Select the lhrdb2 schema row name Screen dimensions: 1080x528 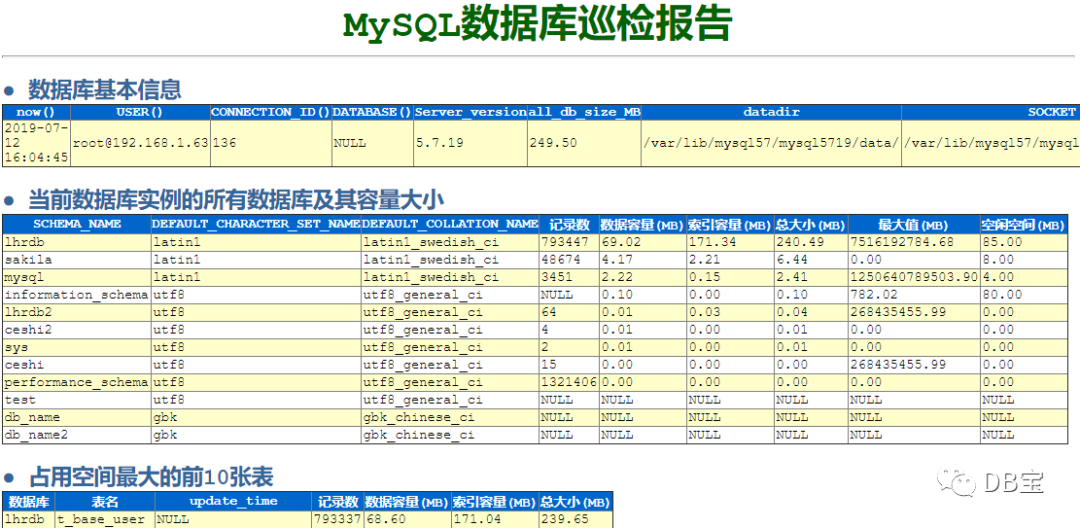click(x=77, y=312)
